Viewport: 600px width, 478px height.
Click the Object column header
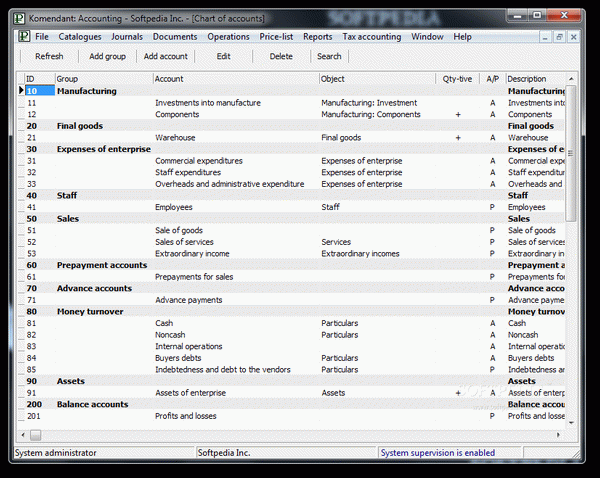[377, 79]
